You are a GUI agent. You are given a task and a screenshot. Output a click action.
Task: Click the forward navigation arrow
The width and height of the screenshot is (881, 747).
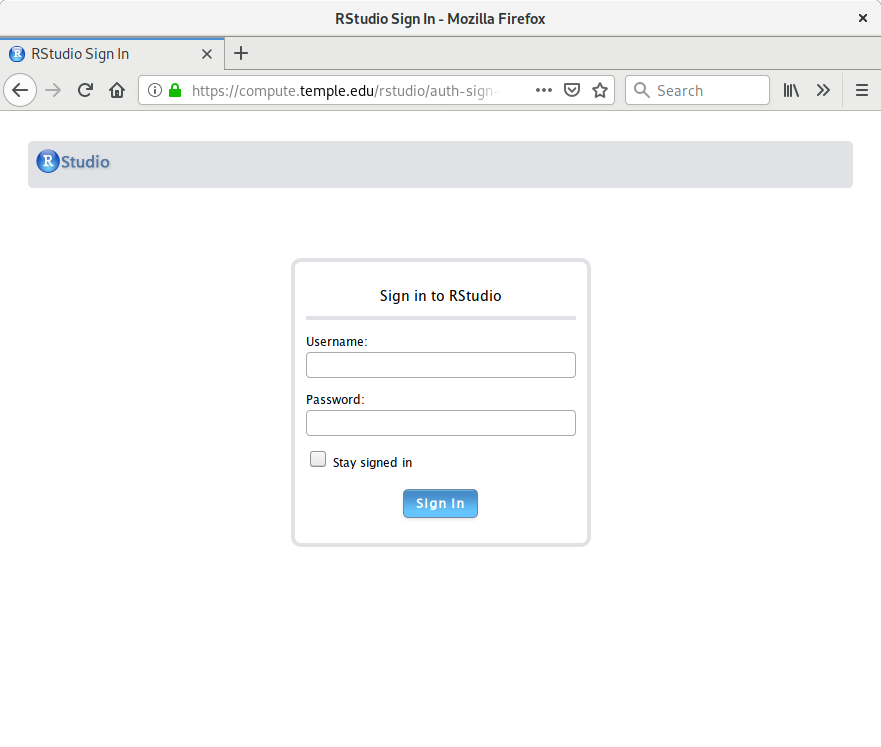(53, 90)
